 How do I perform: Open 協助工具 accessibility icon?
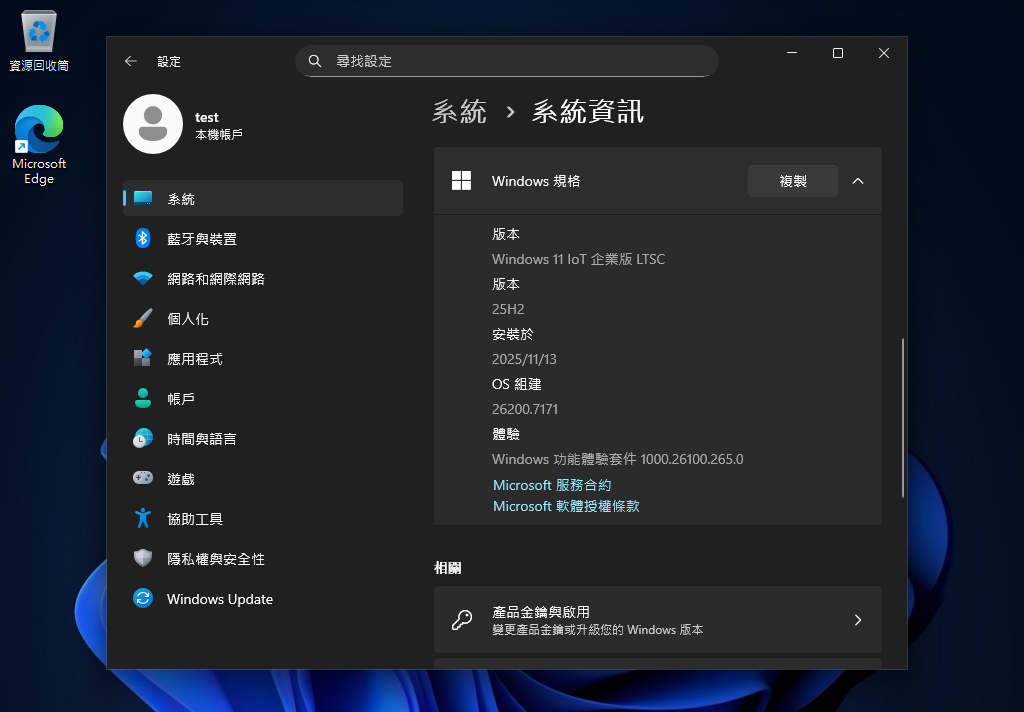click(x=143, y=518)
